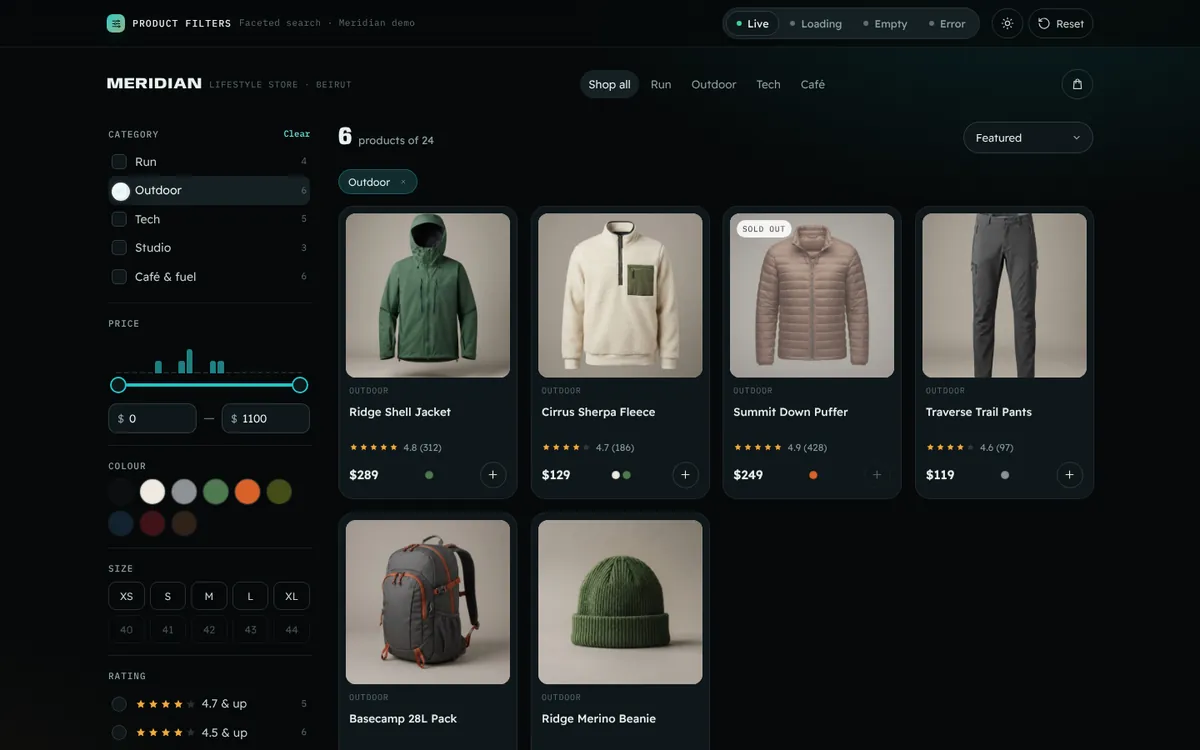This screenshot has width=1200, height=750.
Task: Click the price slider minimum handle
Action: coord(118,385)
